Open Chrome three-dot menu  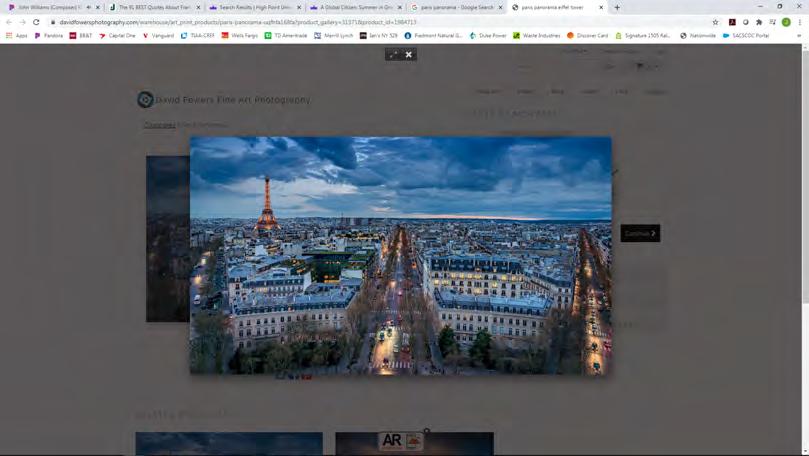(800, 22)
